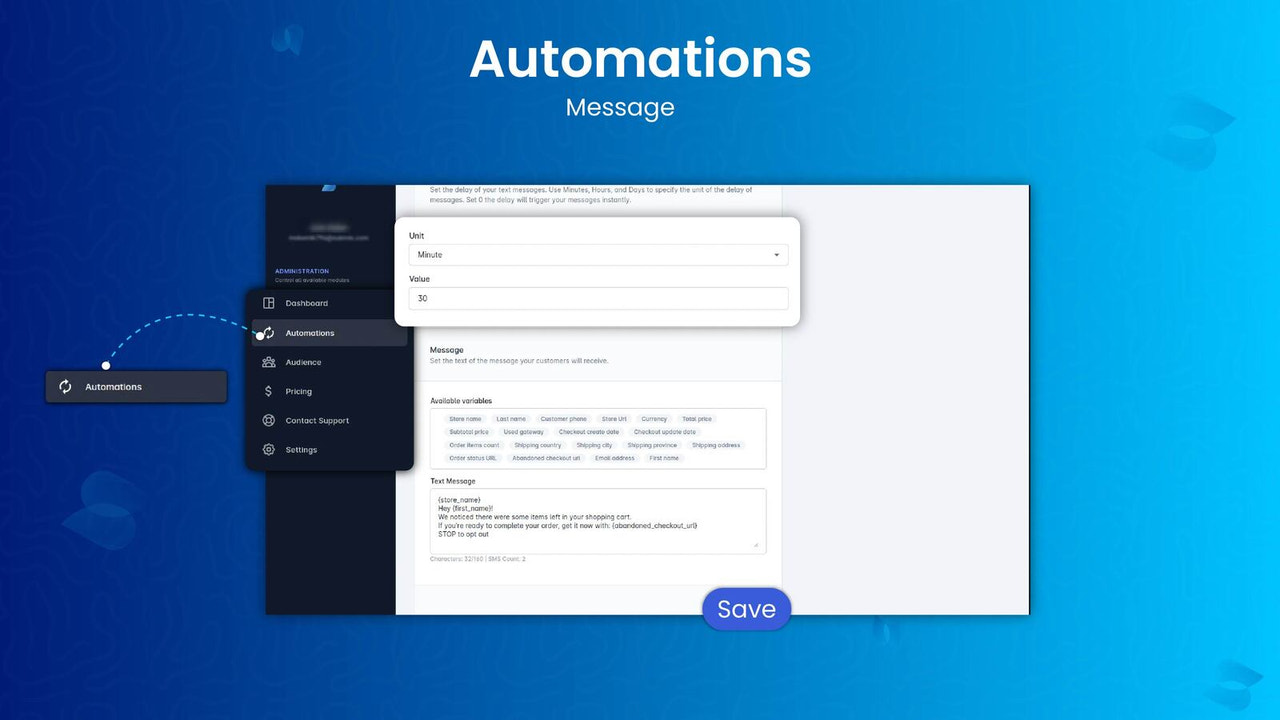Click the Contact Support menu link
Screen dimensions: 1280x720
click(x=317, y=420)
